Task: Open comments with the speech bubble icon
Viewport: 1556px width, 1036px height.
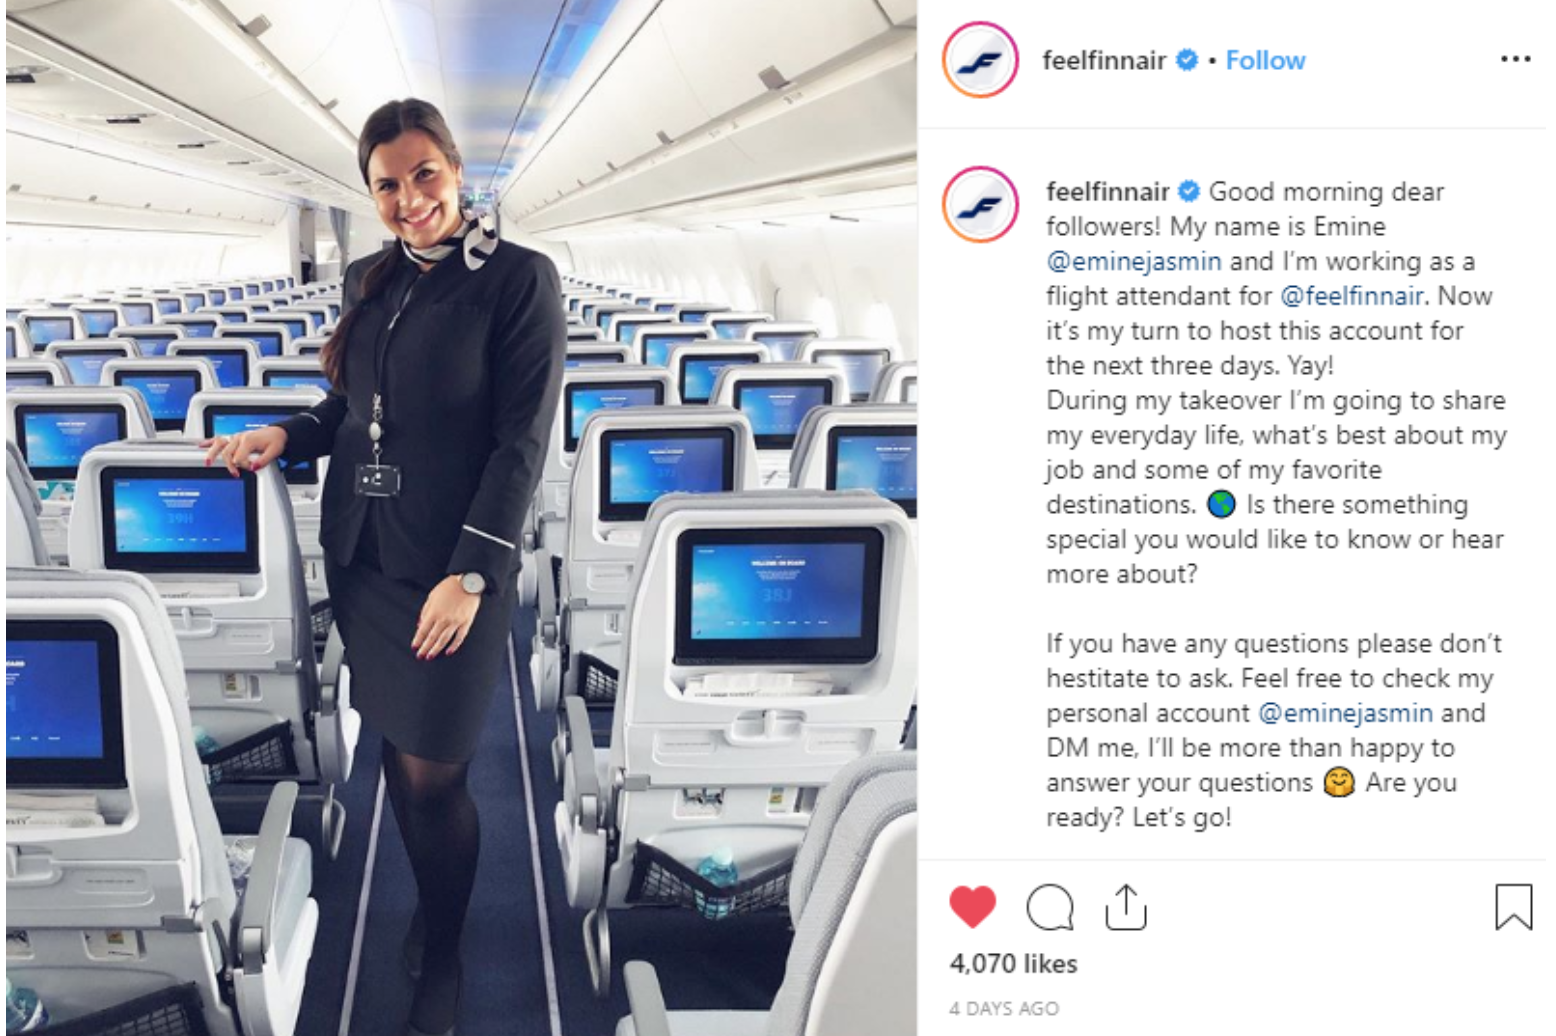Action: tap(1050, 907)
